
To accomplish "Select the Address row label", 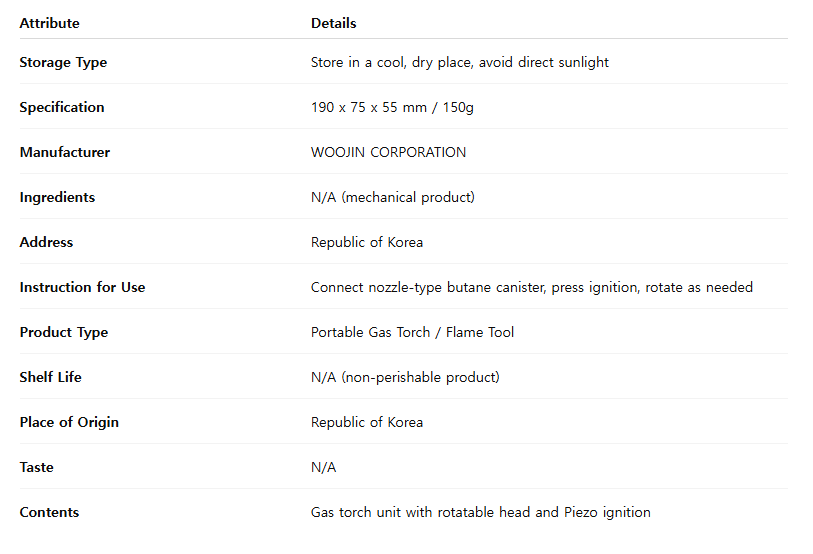I will (x=46, y=242).
